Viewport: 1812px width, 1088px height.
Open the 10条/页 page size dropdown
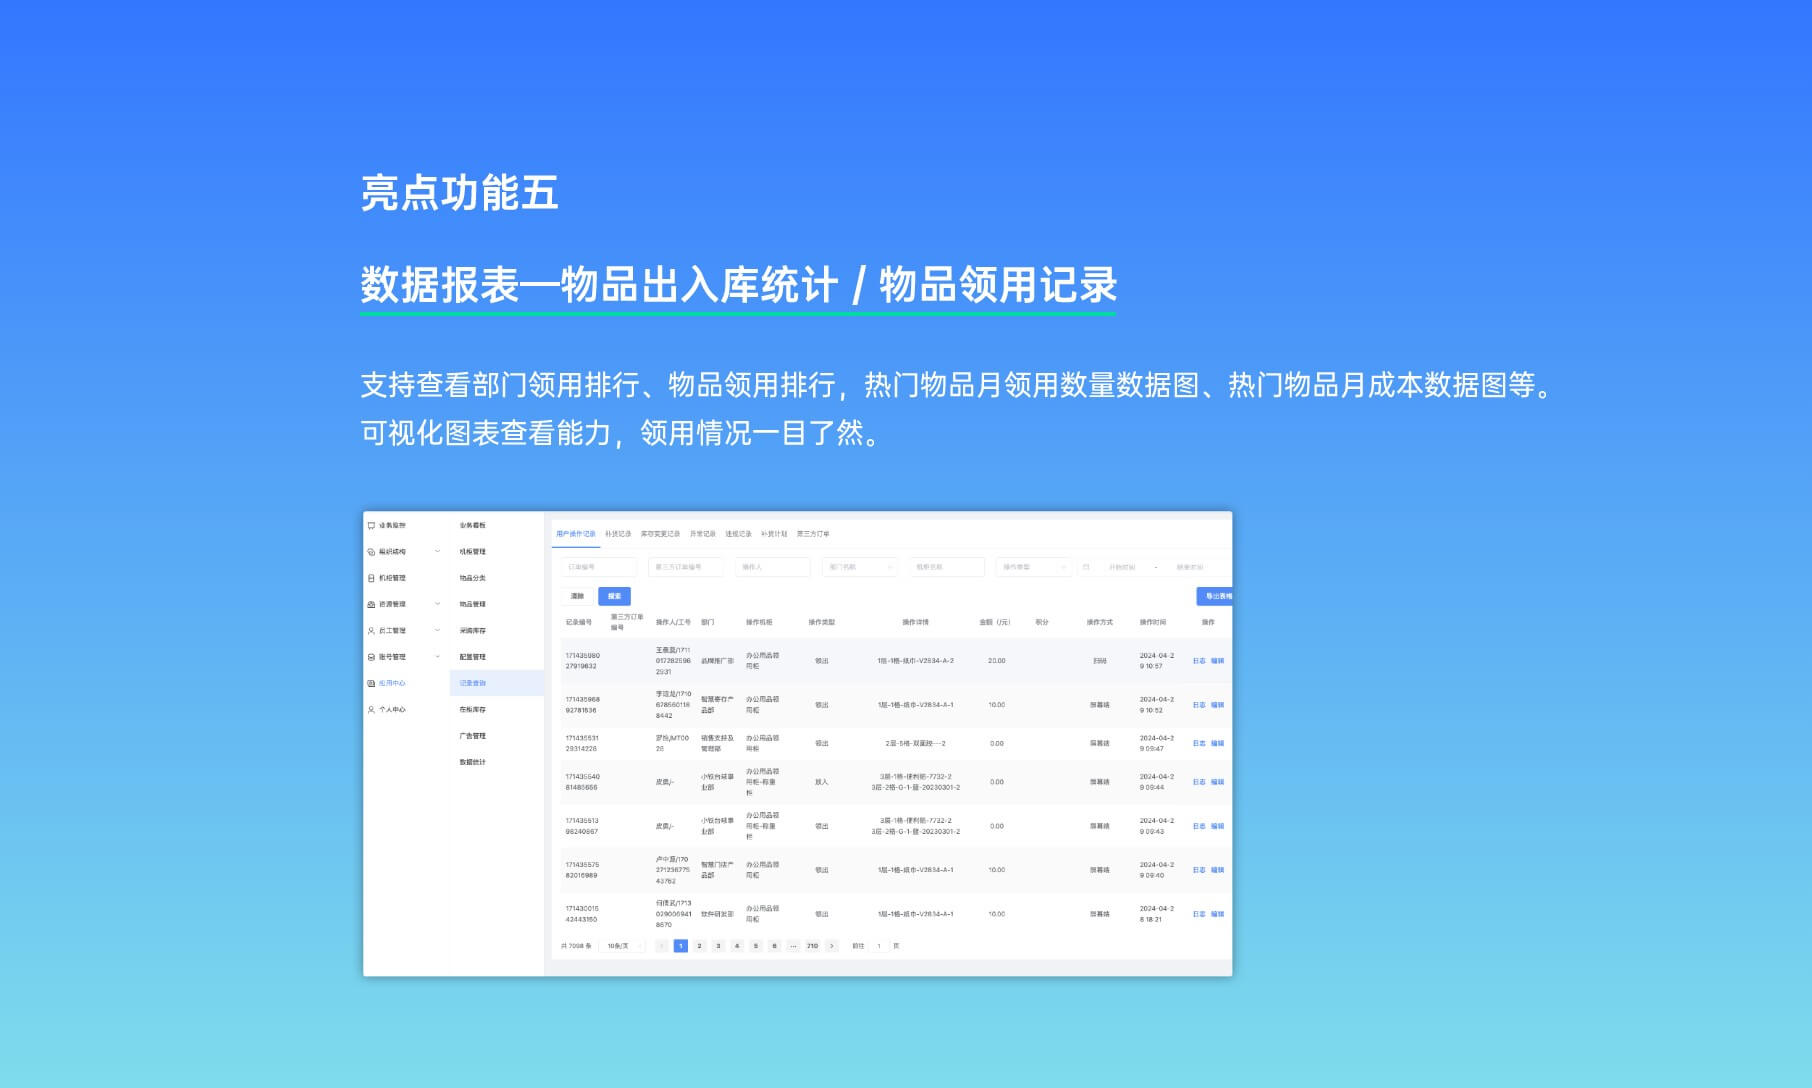pos(623,946)
